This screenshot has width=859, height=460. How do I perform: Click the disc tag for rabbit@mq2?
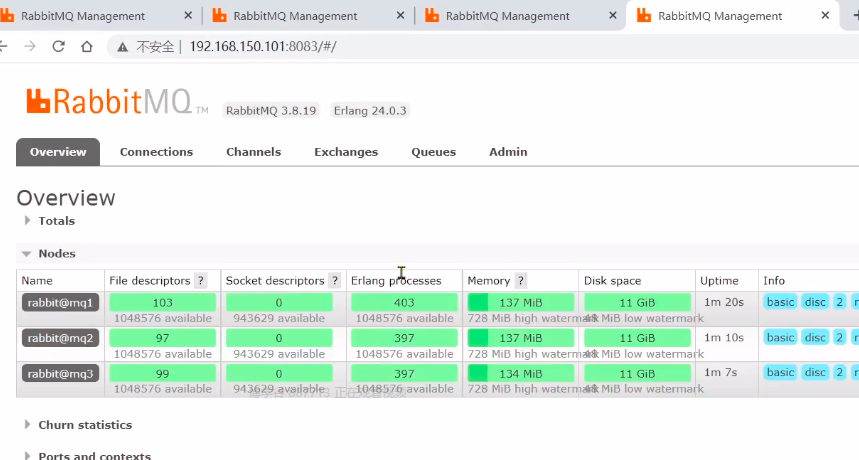(x=815, y=337)
